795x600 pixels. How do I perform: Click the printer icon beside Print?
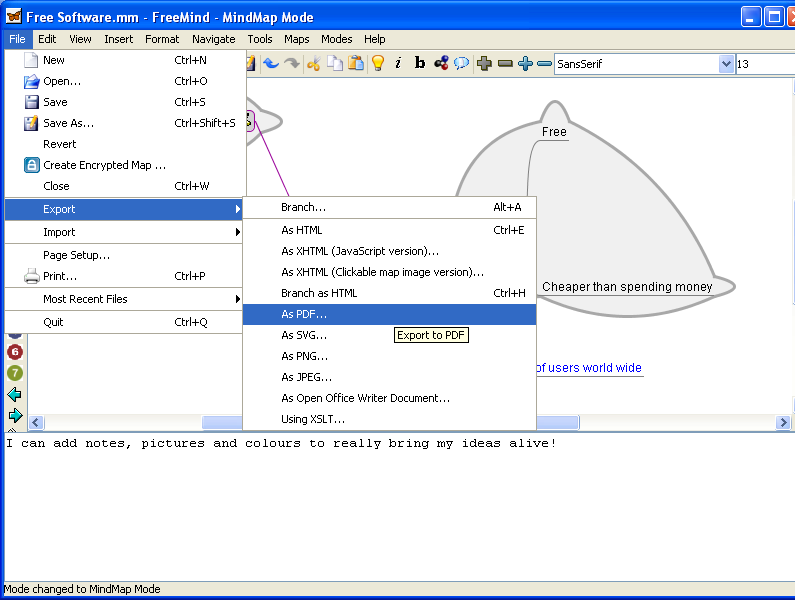[31, 276]
